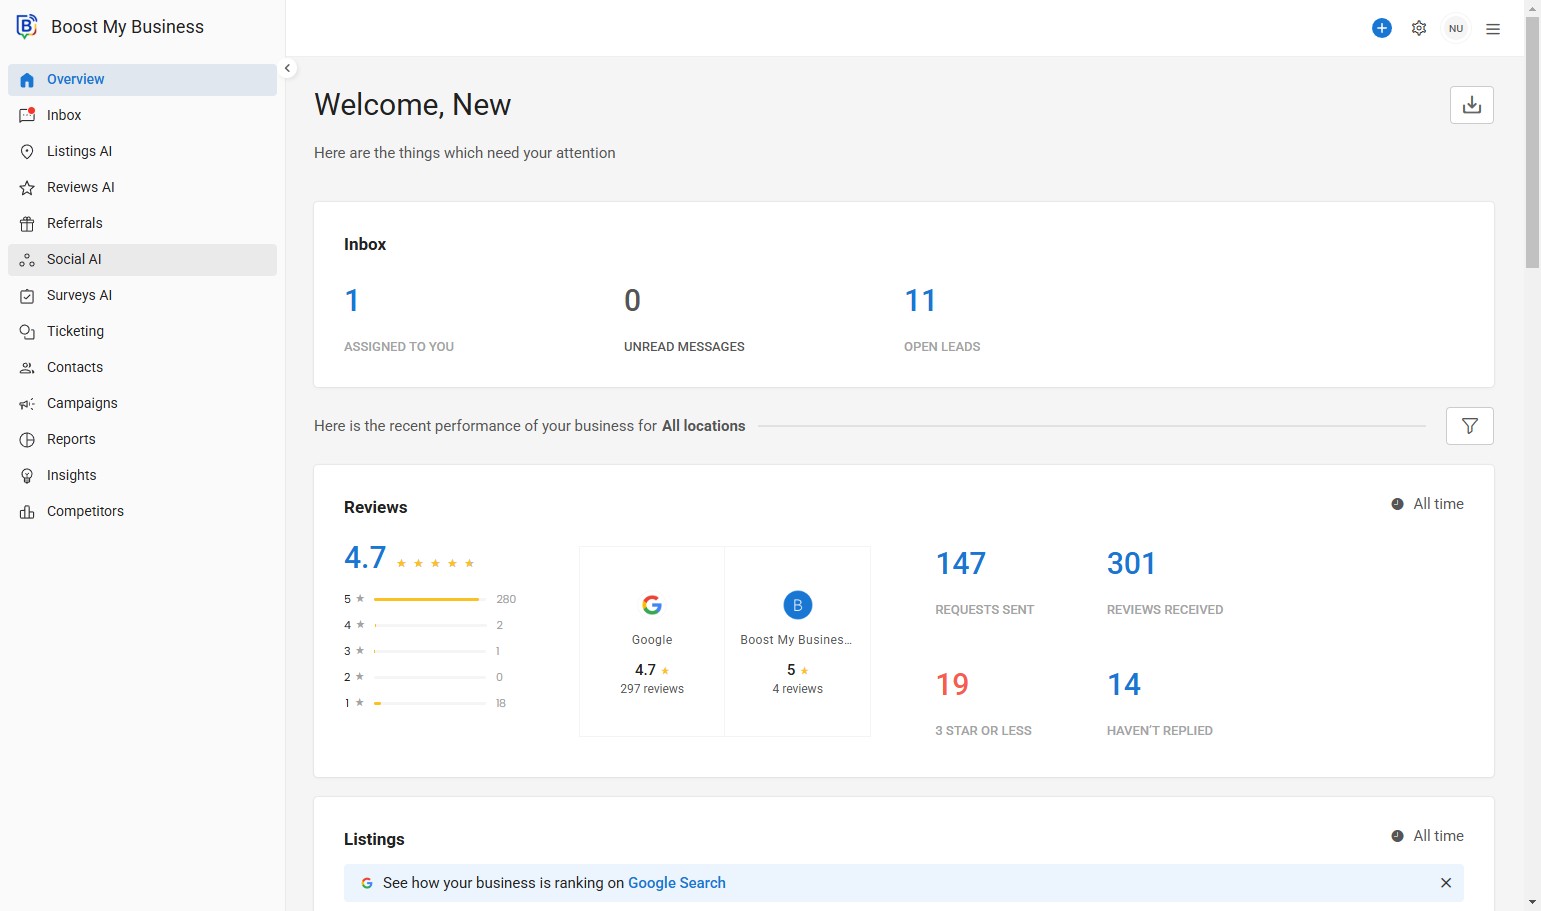Click the page's vertical scrollbar
The image size is (1541, 911).
[1532, 140]
